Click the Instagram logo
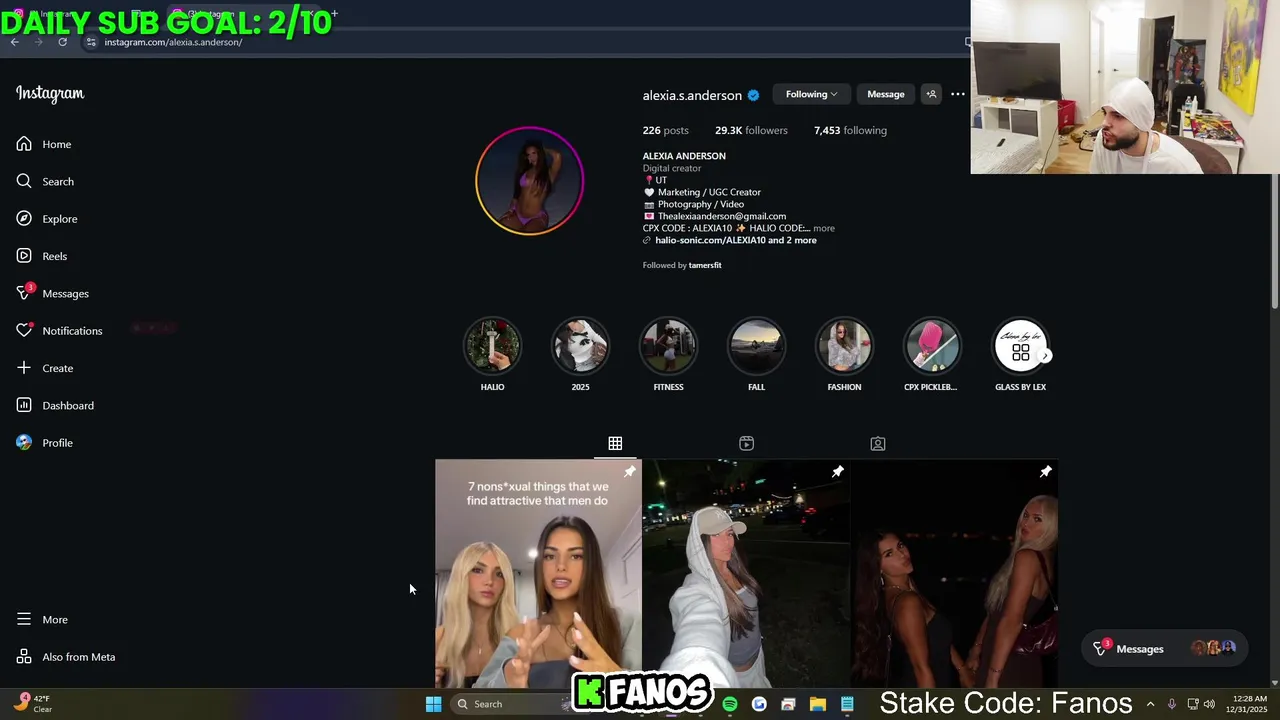Viewport: 1280px width, 720px height. (x=50, y=94)
